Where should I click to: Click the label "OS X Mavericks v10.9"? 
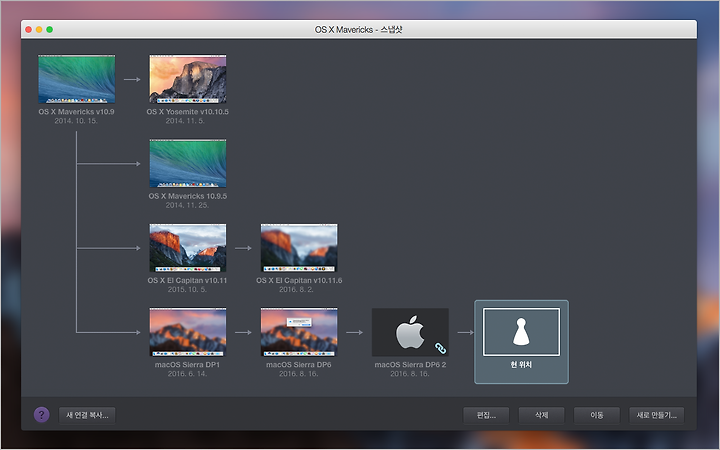pos(76,112)
